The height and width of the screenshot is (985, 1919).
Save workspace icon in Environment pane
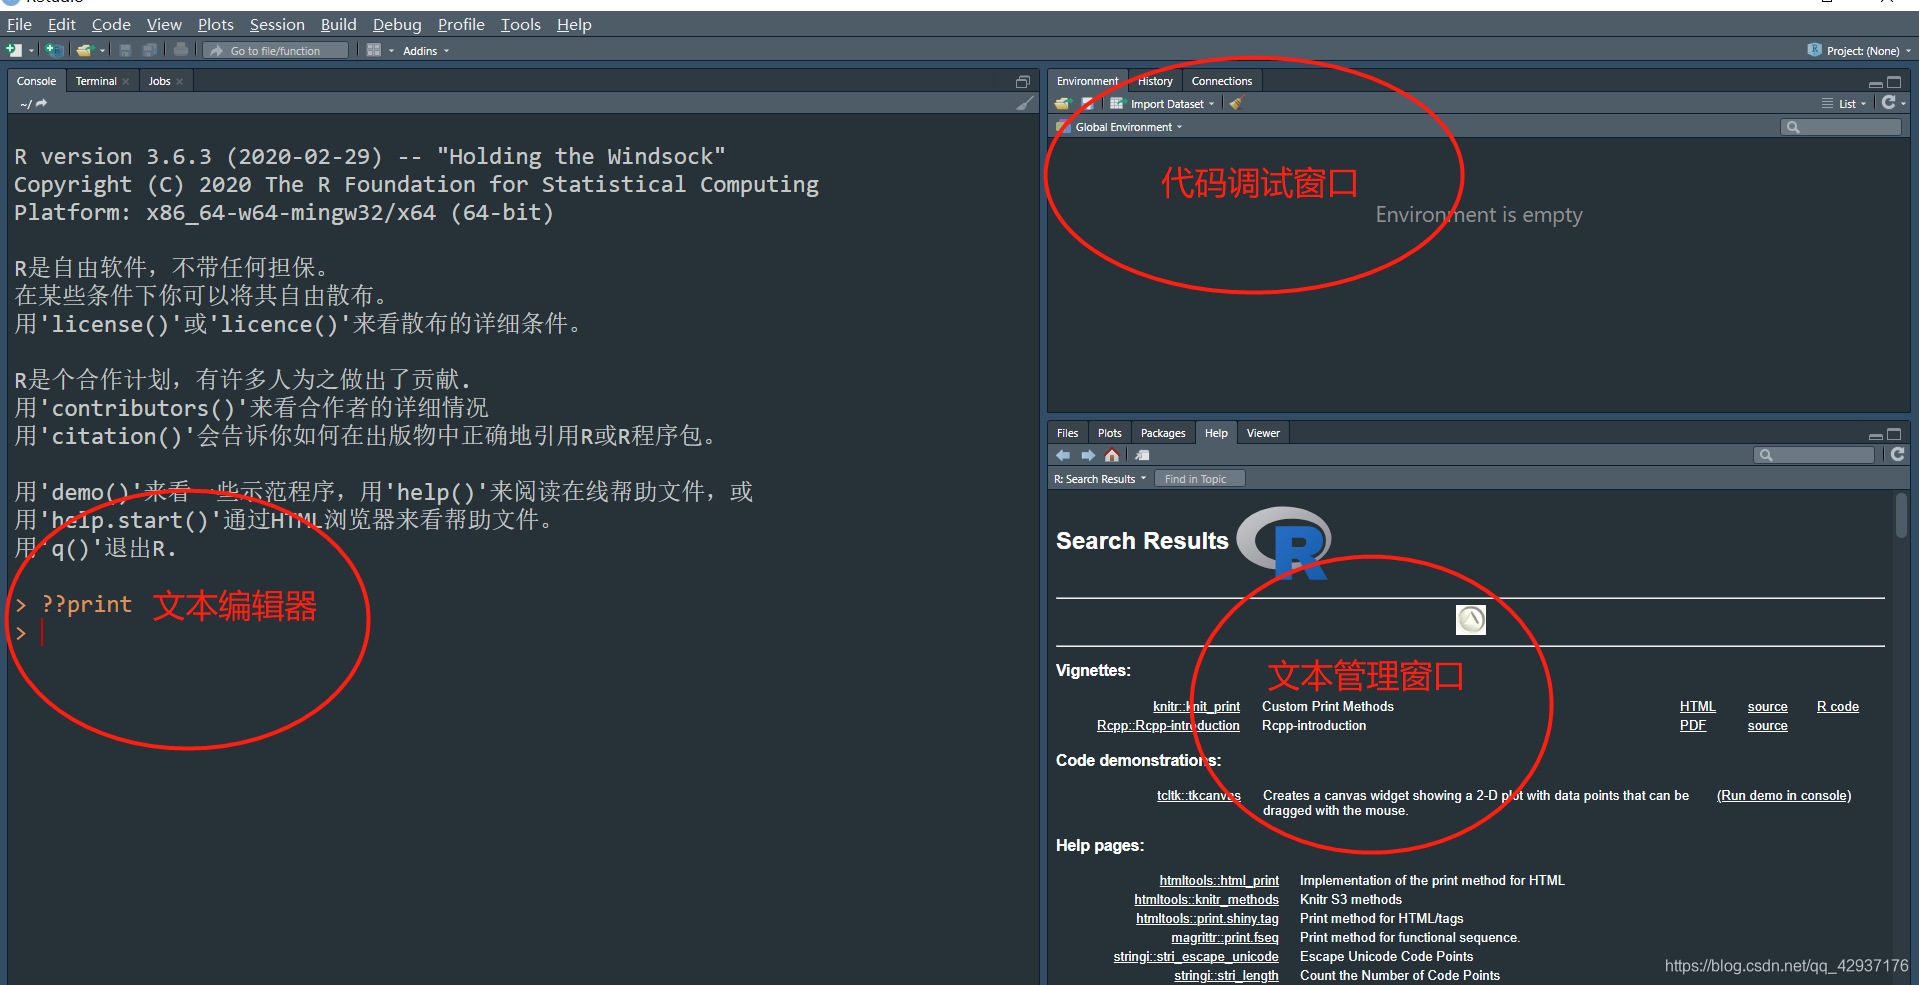point(1087,104)
